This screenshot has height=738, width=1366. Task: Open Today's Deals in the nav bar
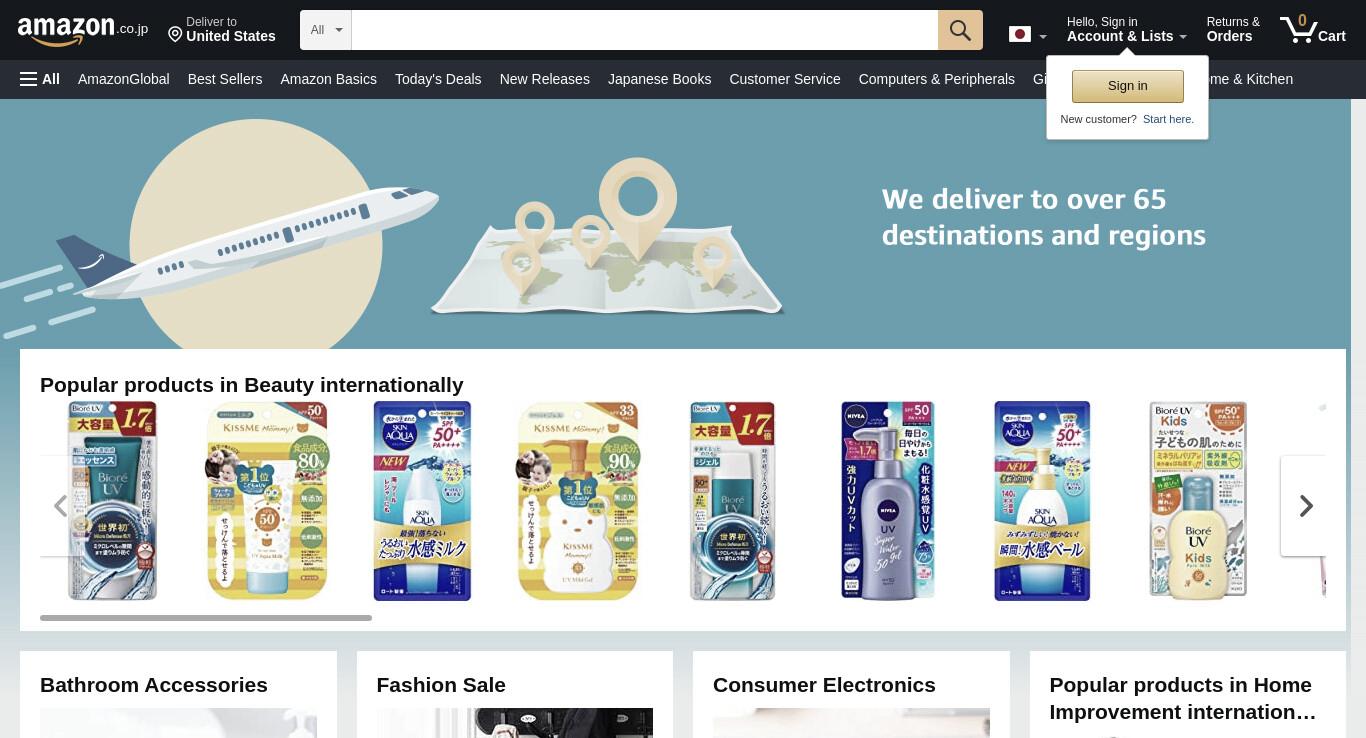pyautogui.click(x=438, y=79)
